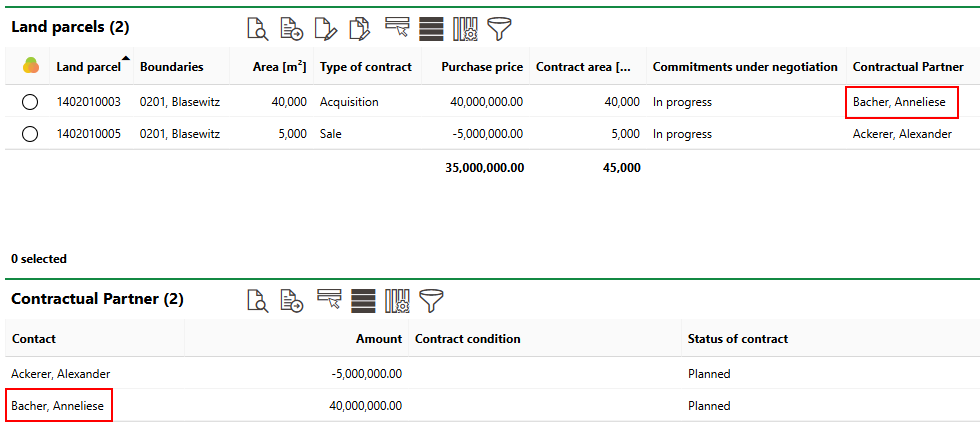Select the radio button for parcel 1402010003
The height and width of the screenshot is (431, 980).
click(29, 102)
